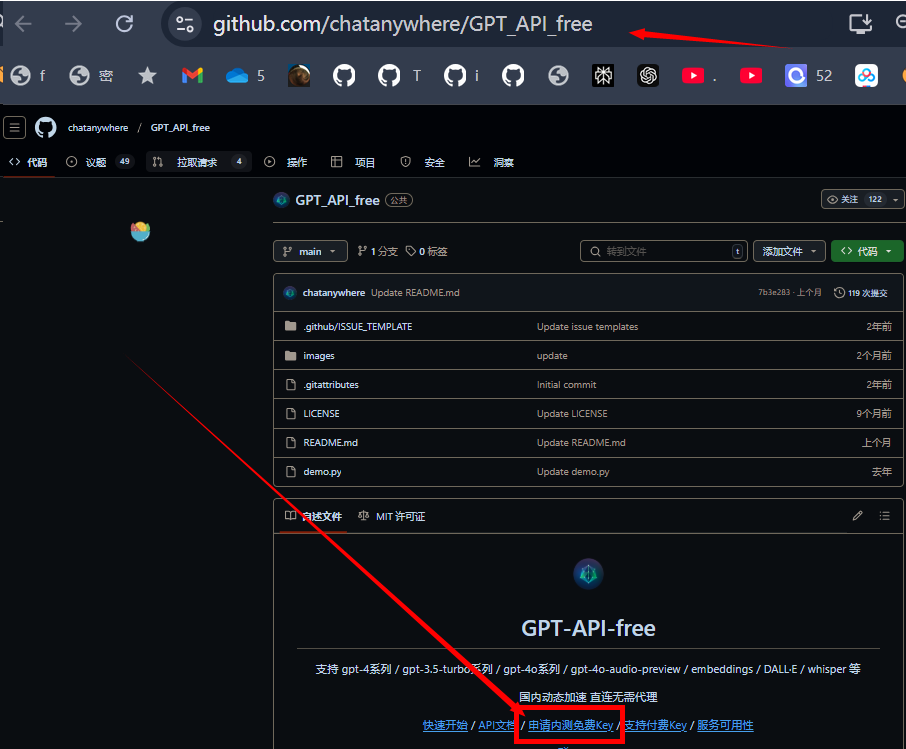Open the 支持付费Key link
Screen dimensions: 906x749
(655, 725)
